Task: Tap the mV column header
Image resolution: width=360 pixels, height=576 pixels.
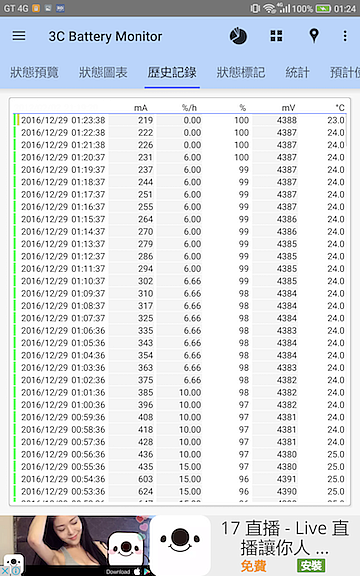Action: (288, 108)
